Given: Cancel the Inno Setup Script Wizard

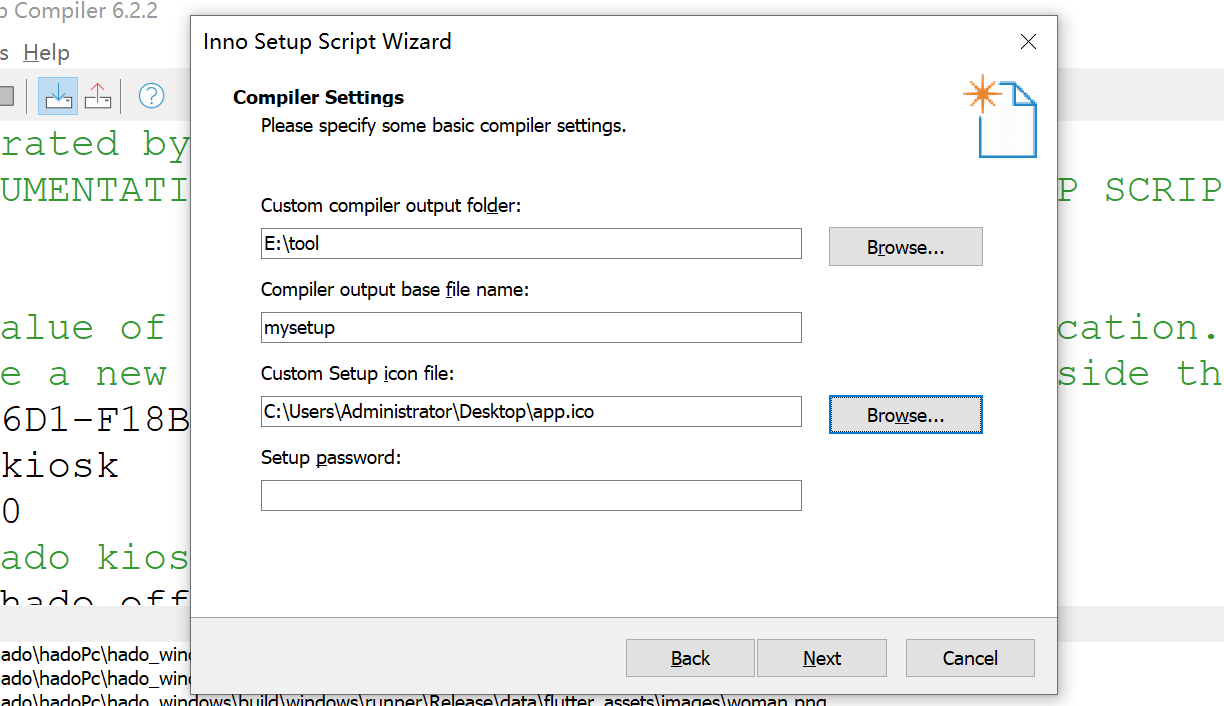Looking at the screenshot, I should pyautogui.click(x=970, y=658).
